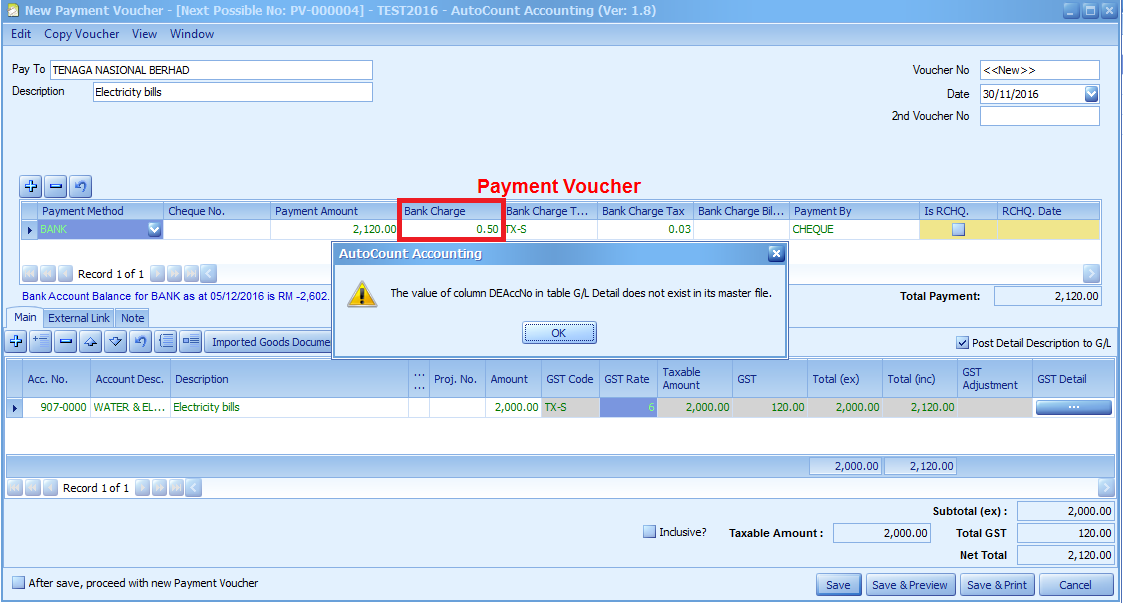Add a new detail line in Main tab
The image size is (1123, 603).
click(16, 341)
